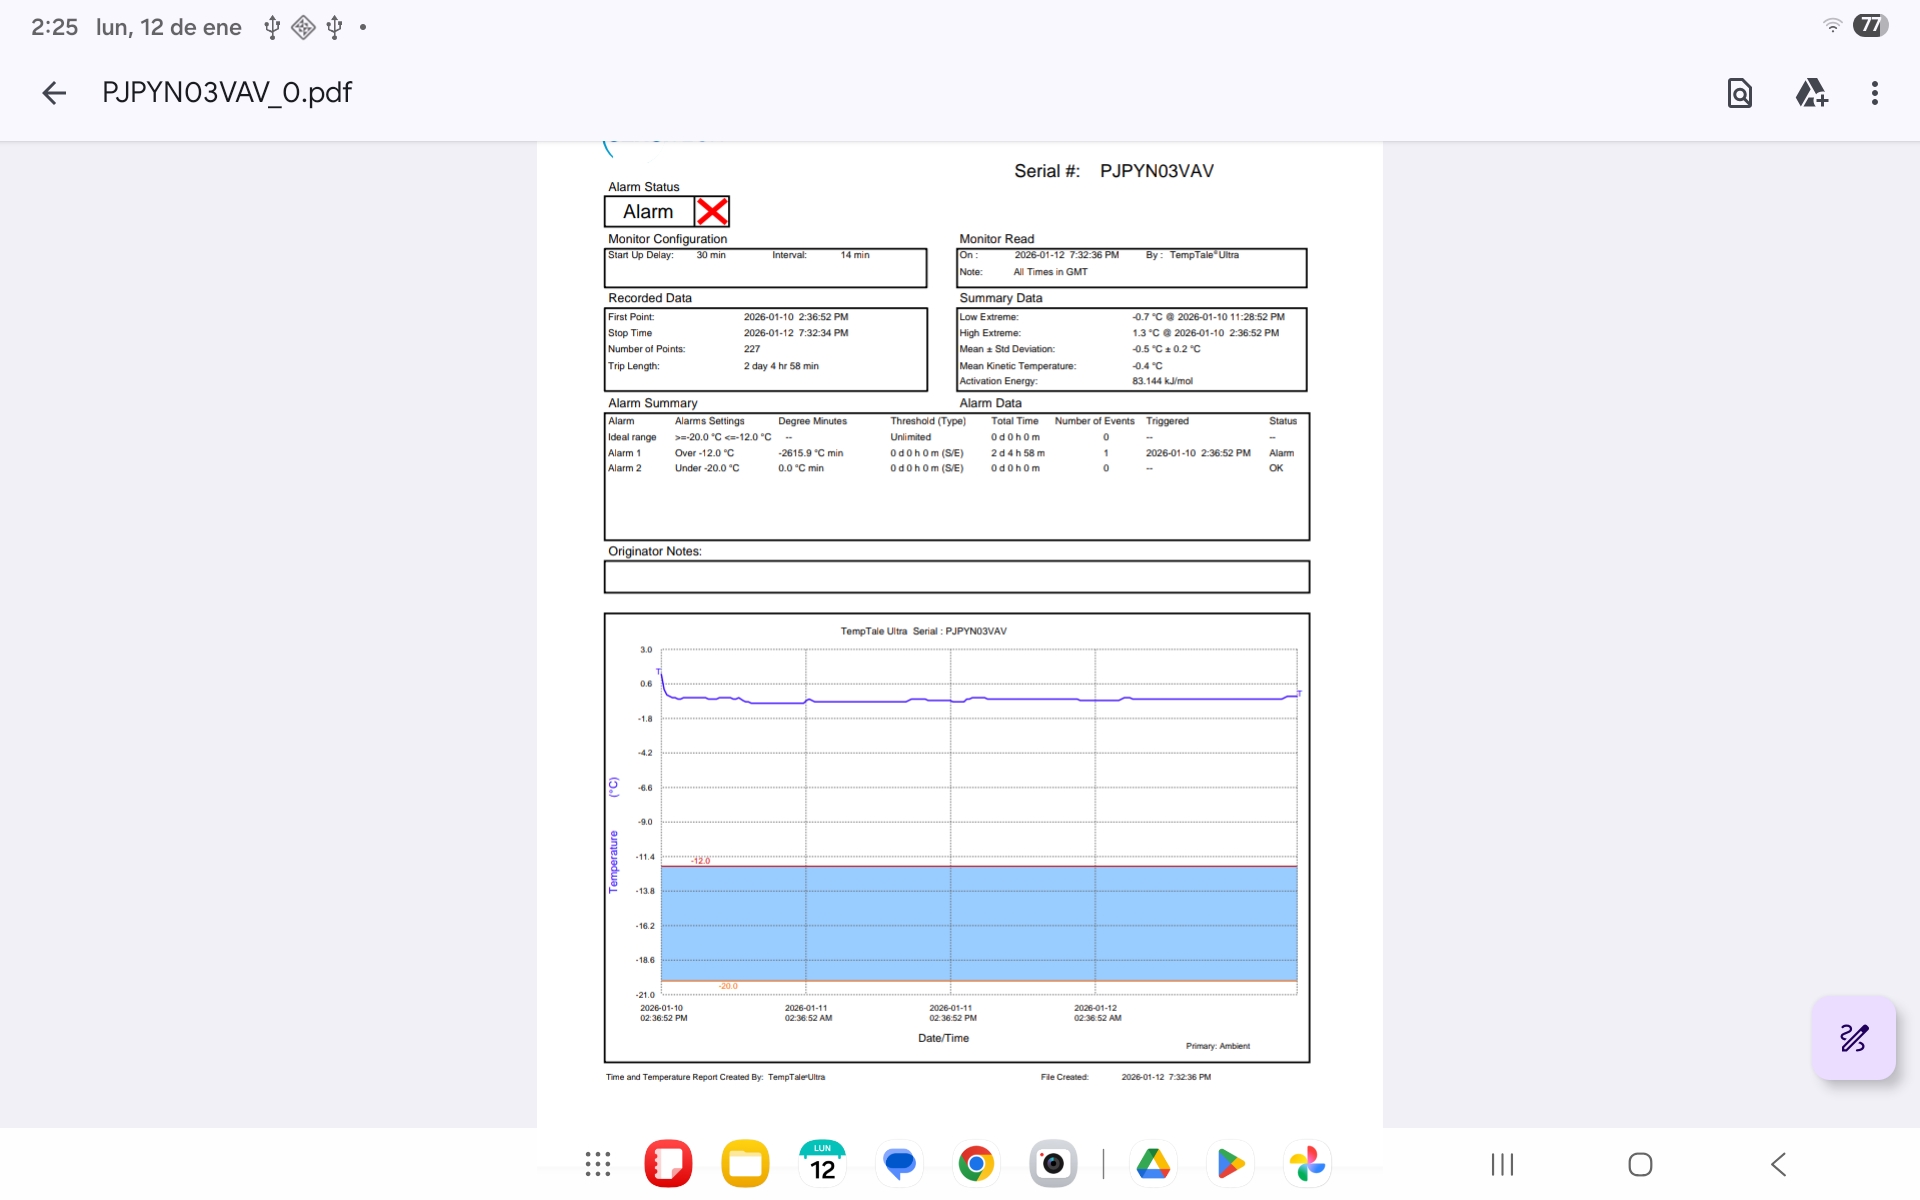The height and width of the screenshot is (1200, 1920).
Task: Open the three-dot overflow menu
Action: (1874, 93)
